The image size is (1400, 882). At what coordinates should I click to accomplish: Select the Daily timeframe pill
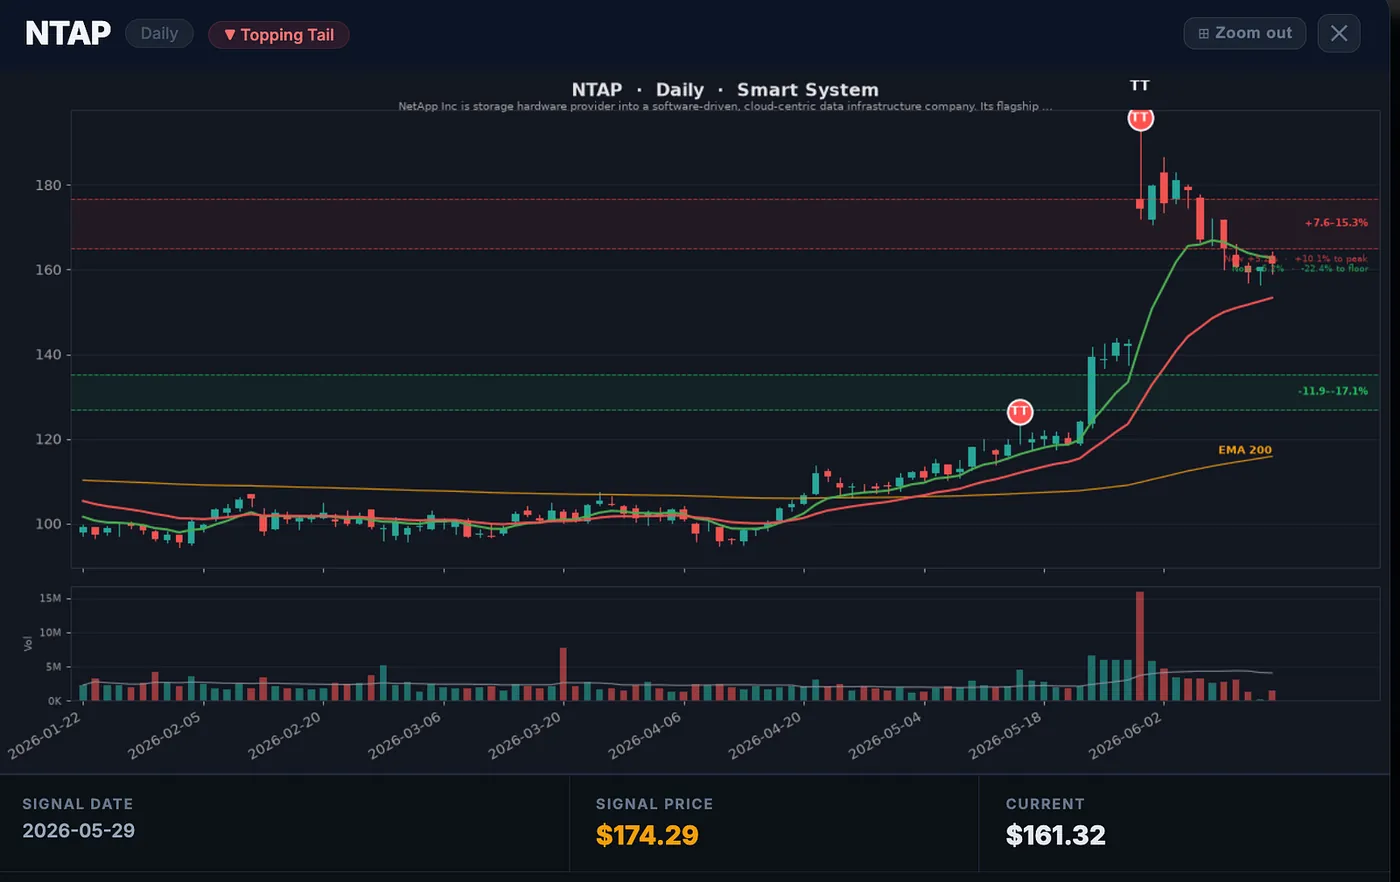pos(159,33)
